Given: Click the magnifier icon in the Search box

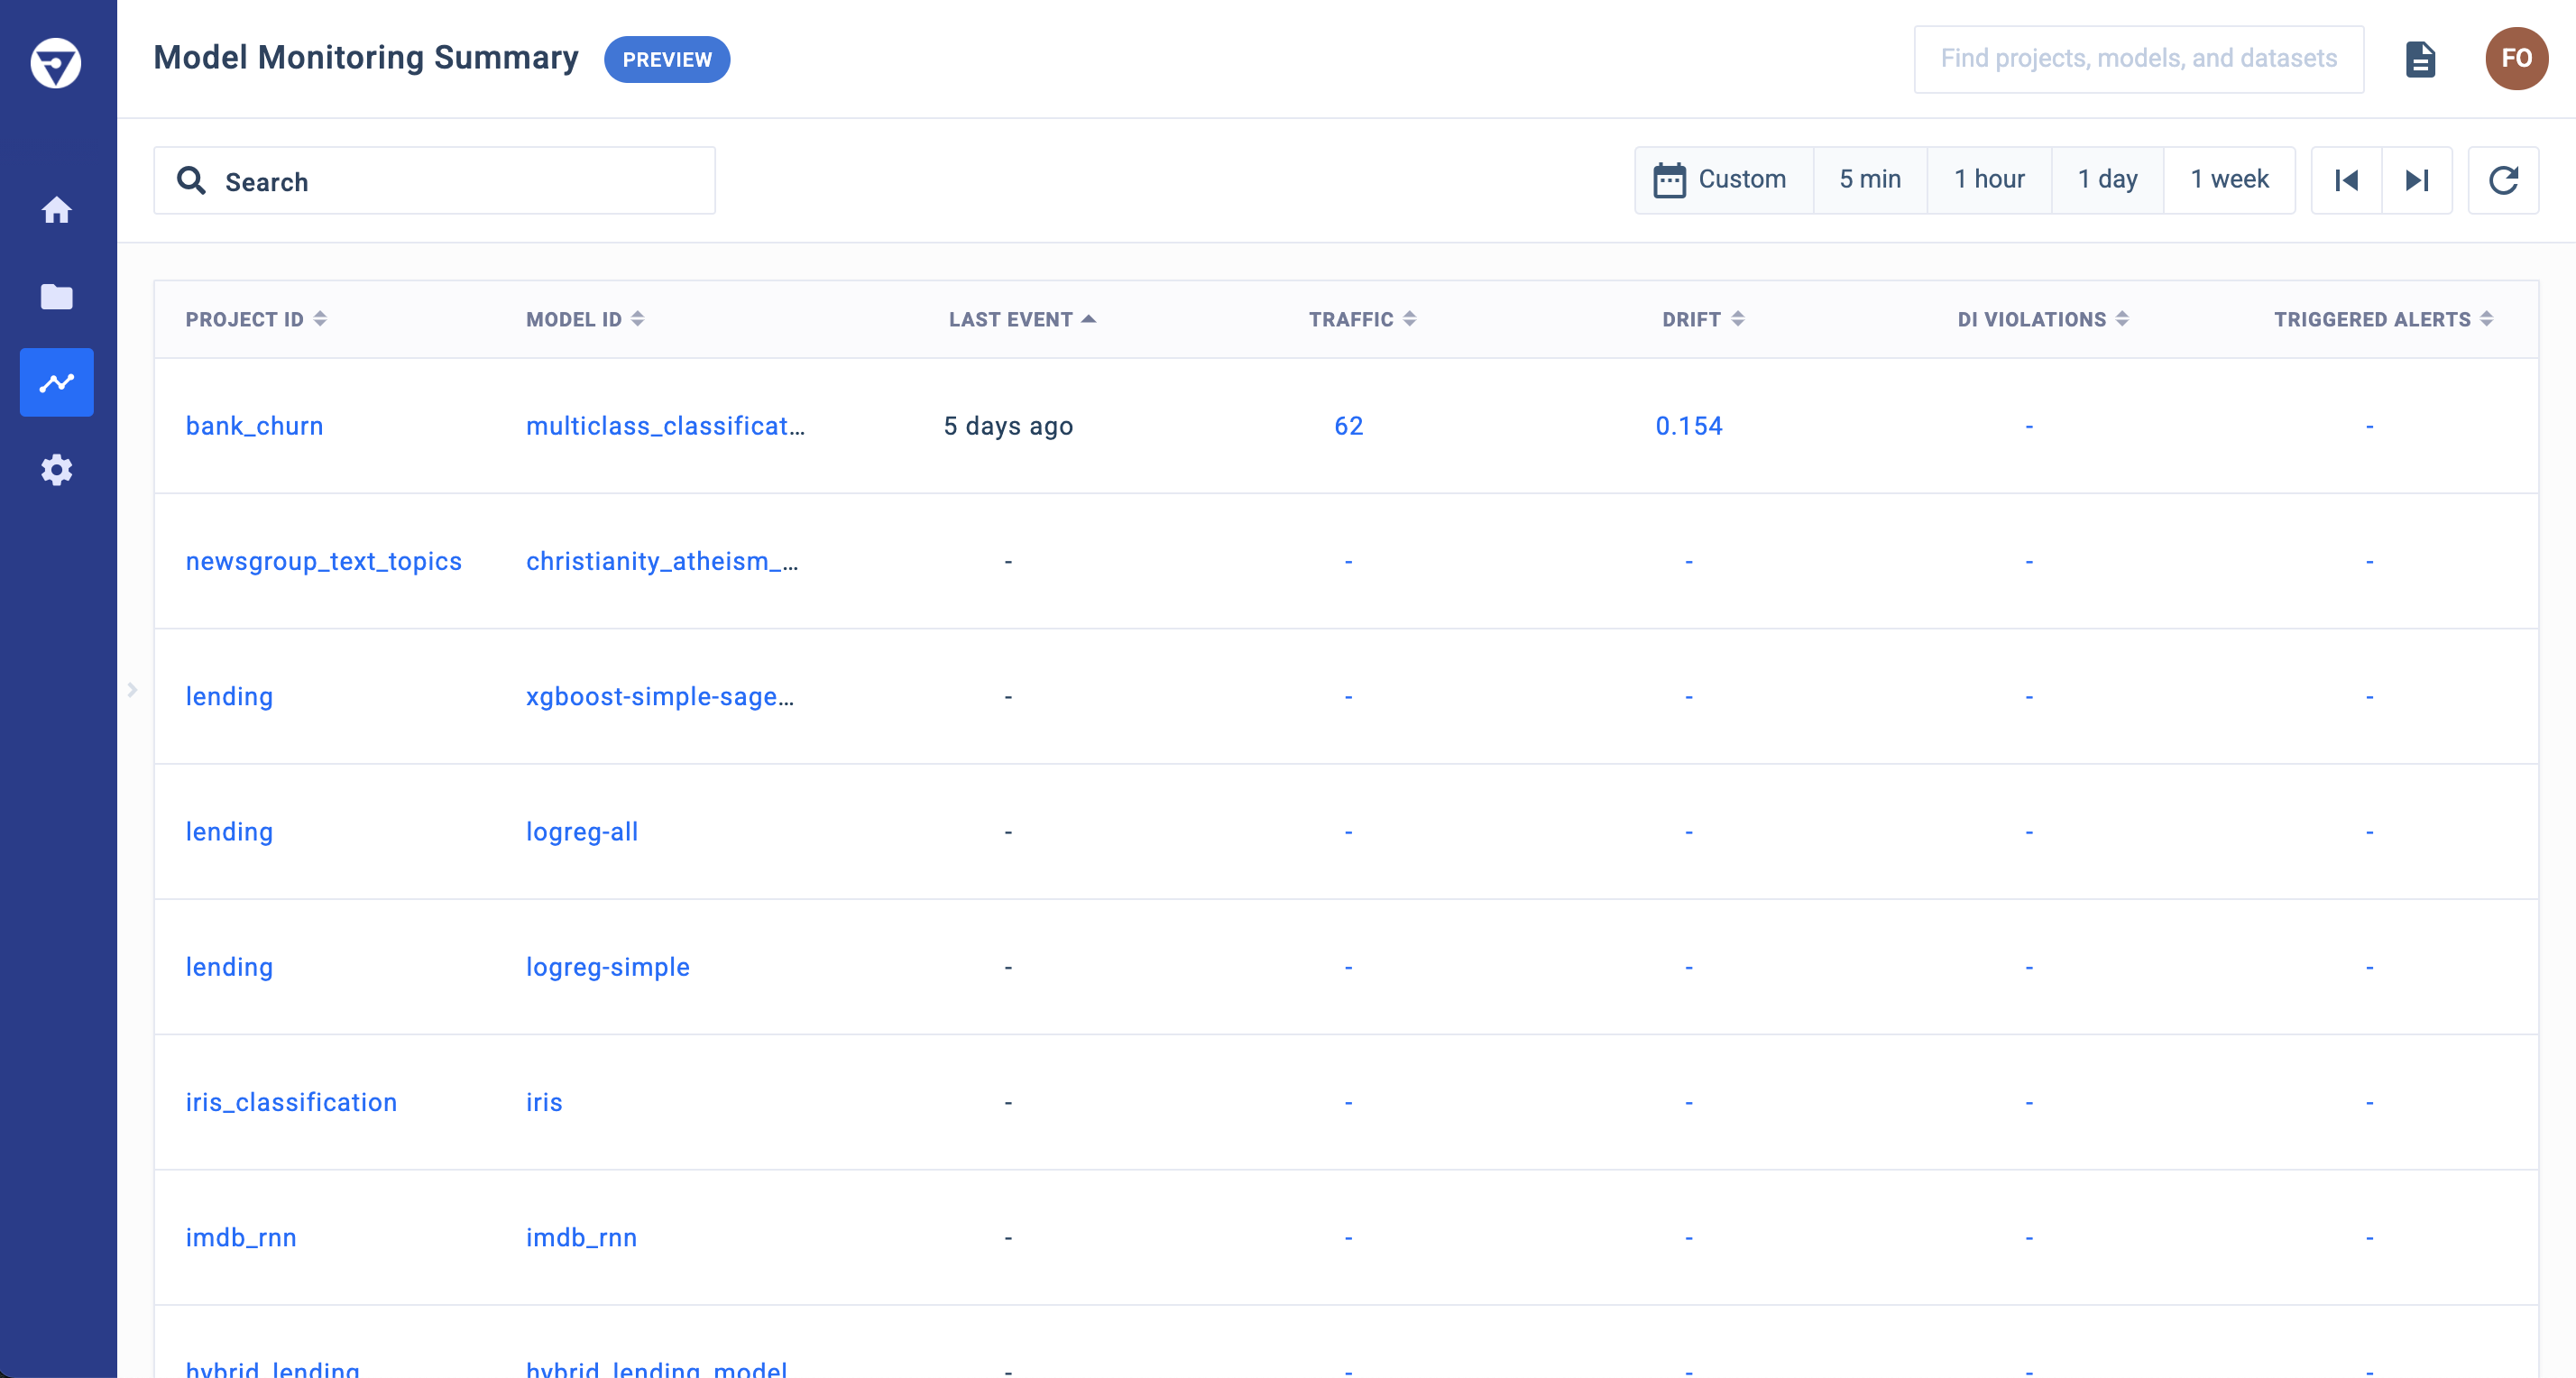Looking at the screenshot, I should 191,180.
